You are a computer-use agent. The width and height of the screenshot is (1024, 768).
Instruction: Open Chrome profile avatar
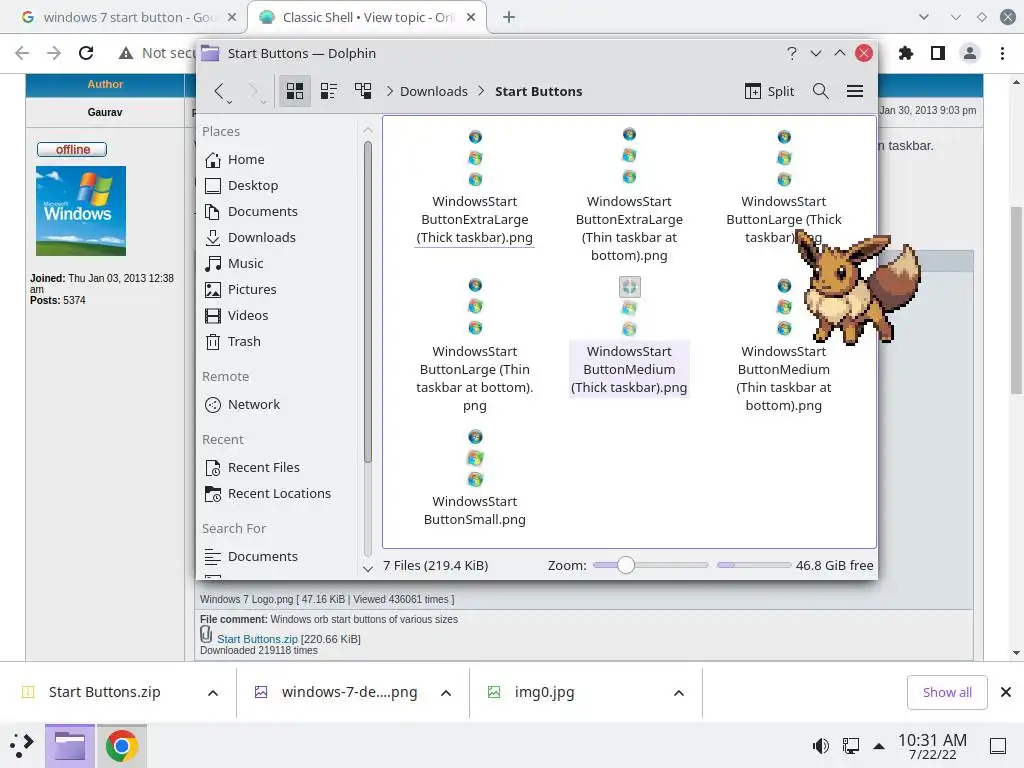pos(970,54)
